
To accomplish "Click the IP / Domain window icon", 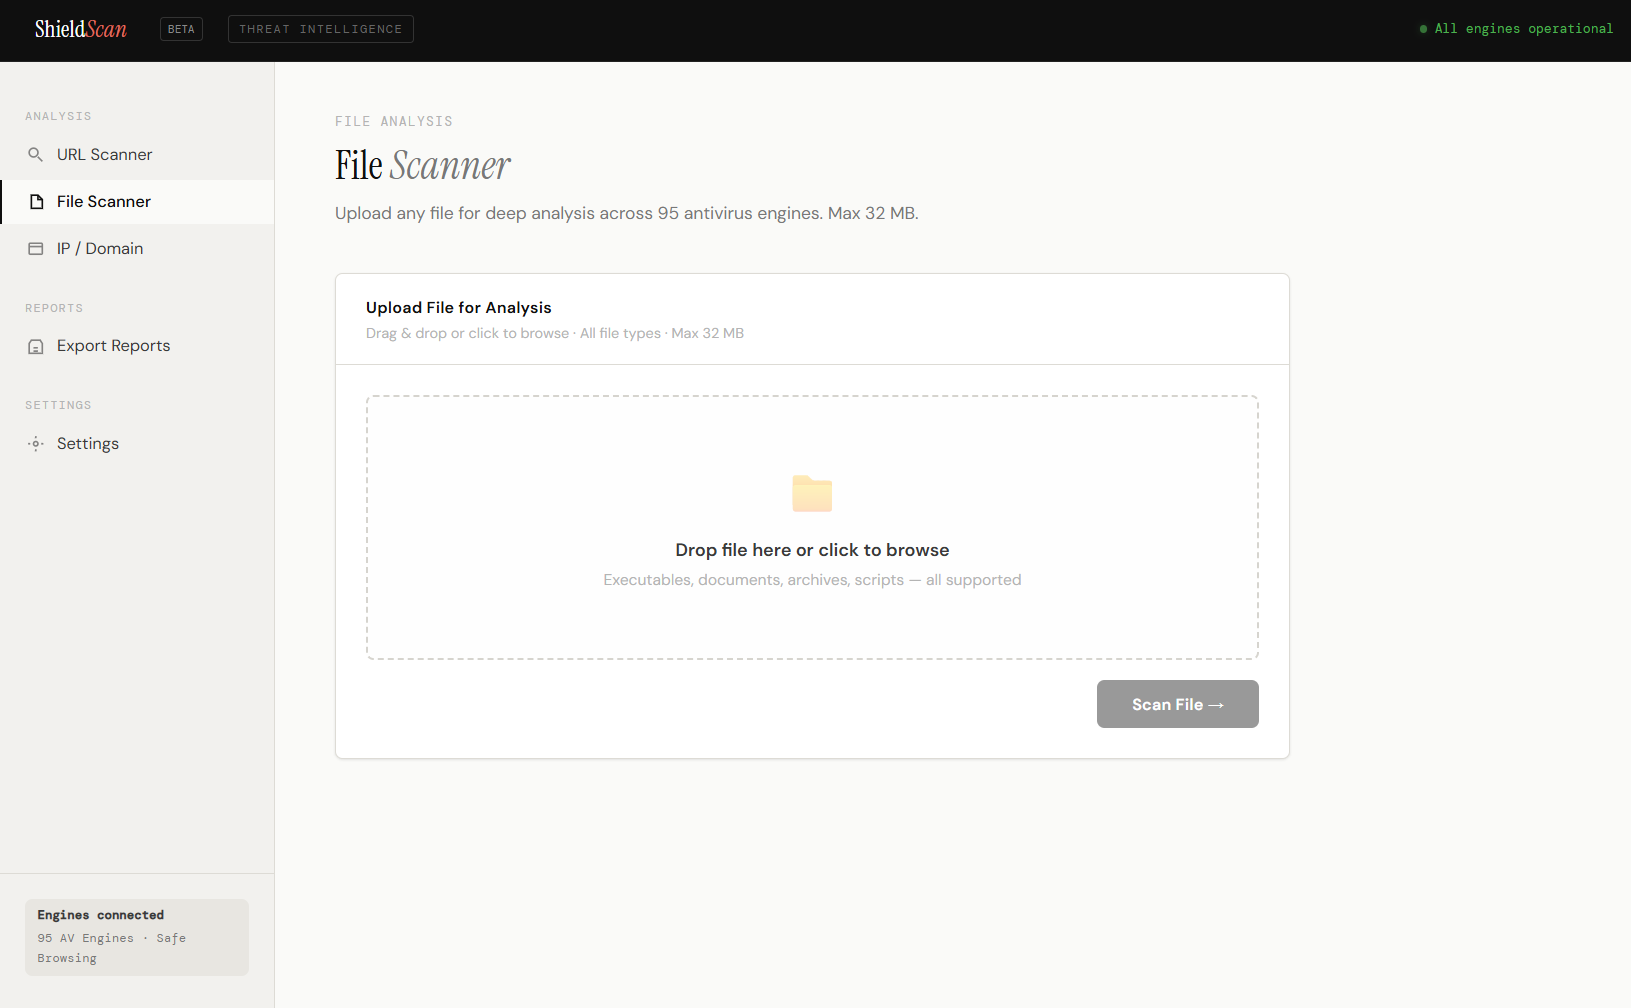I will 36,249.
